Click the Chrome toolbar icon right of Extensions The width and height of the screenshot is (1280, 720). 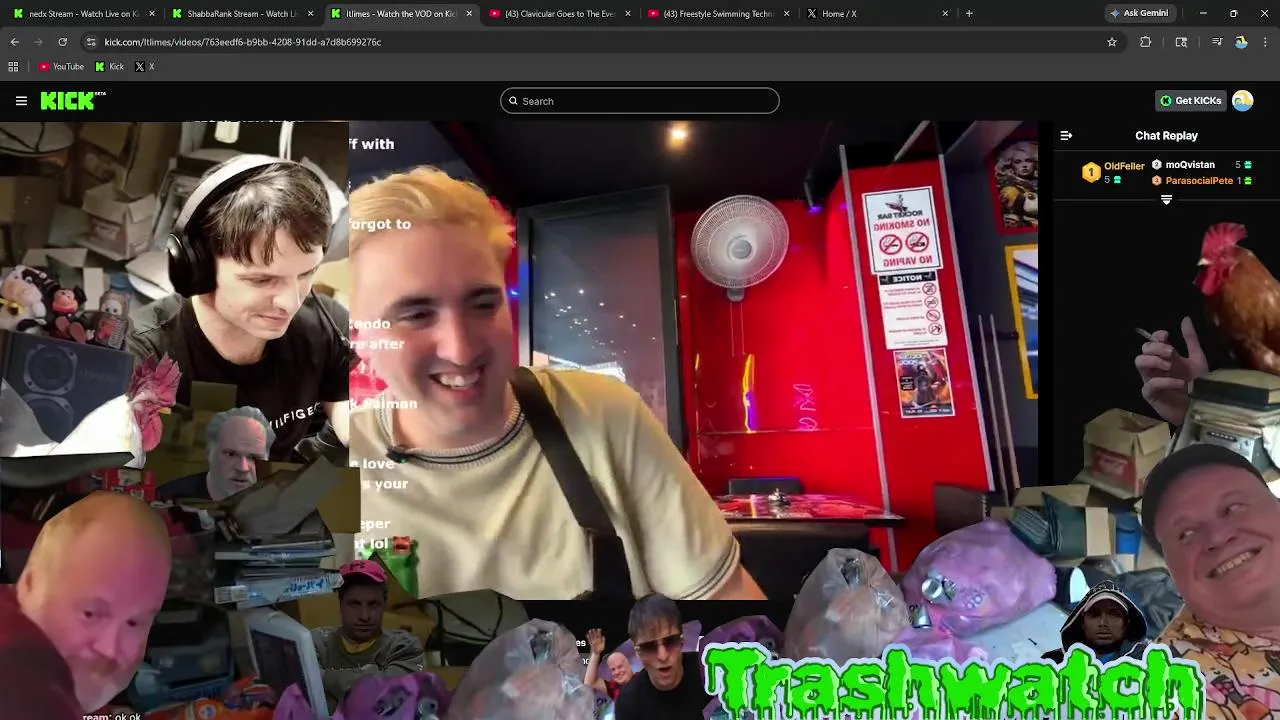click(x=1181, y=42)
